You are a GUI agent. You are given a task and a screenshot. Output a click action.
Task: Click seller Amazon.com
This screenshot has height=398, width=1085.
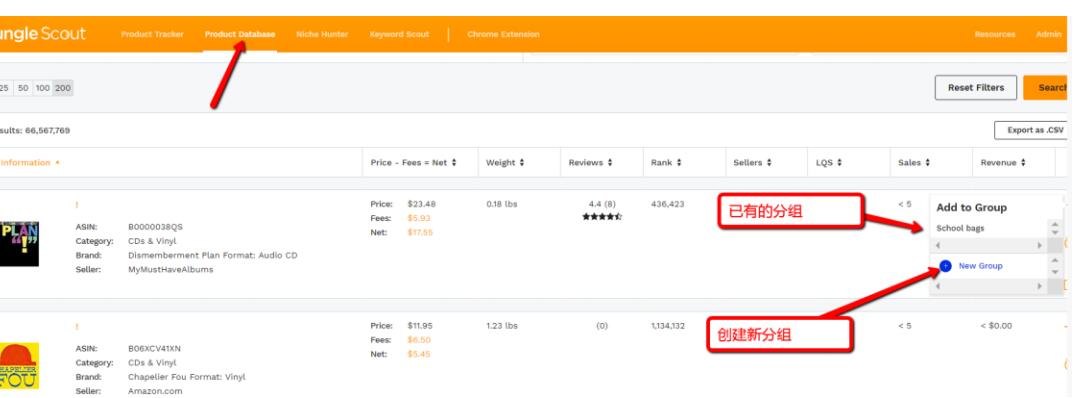155,391
